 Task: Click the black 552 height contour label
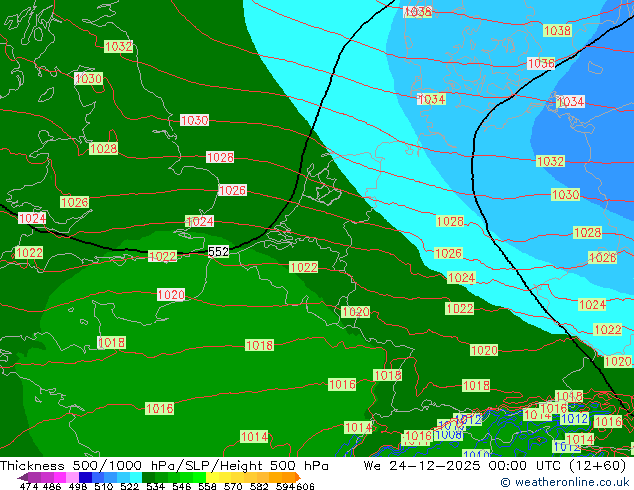click(218, 251)
